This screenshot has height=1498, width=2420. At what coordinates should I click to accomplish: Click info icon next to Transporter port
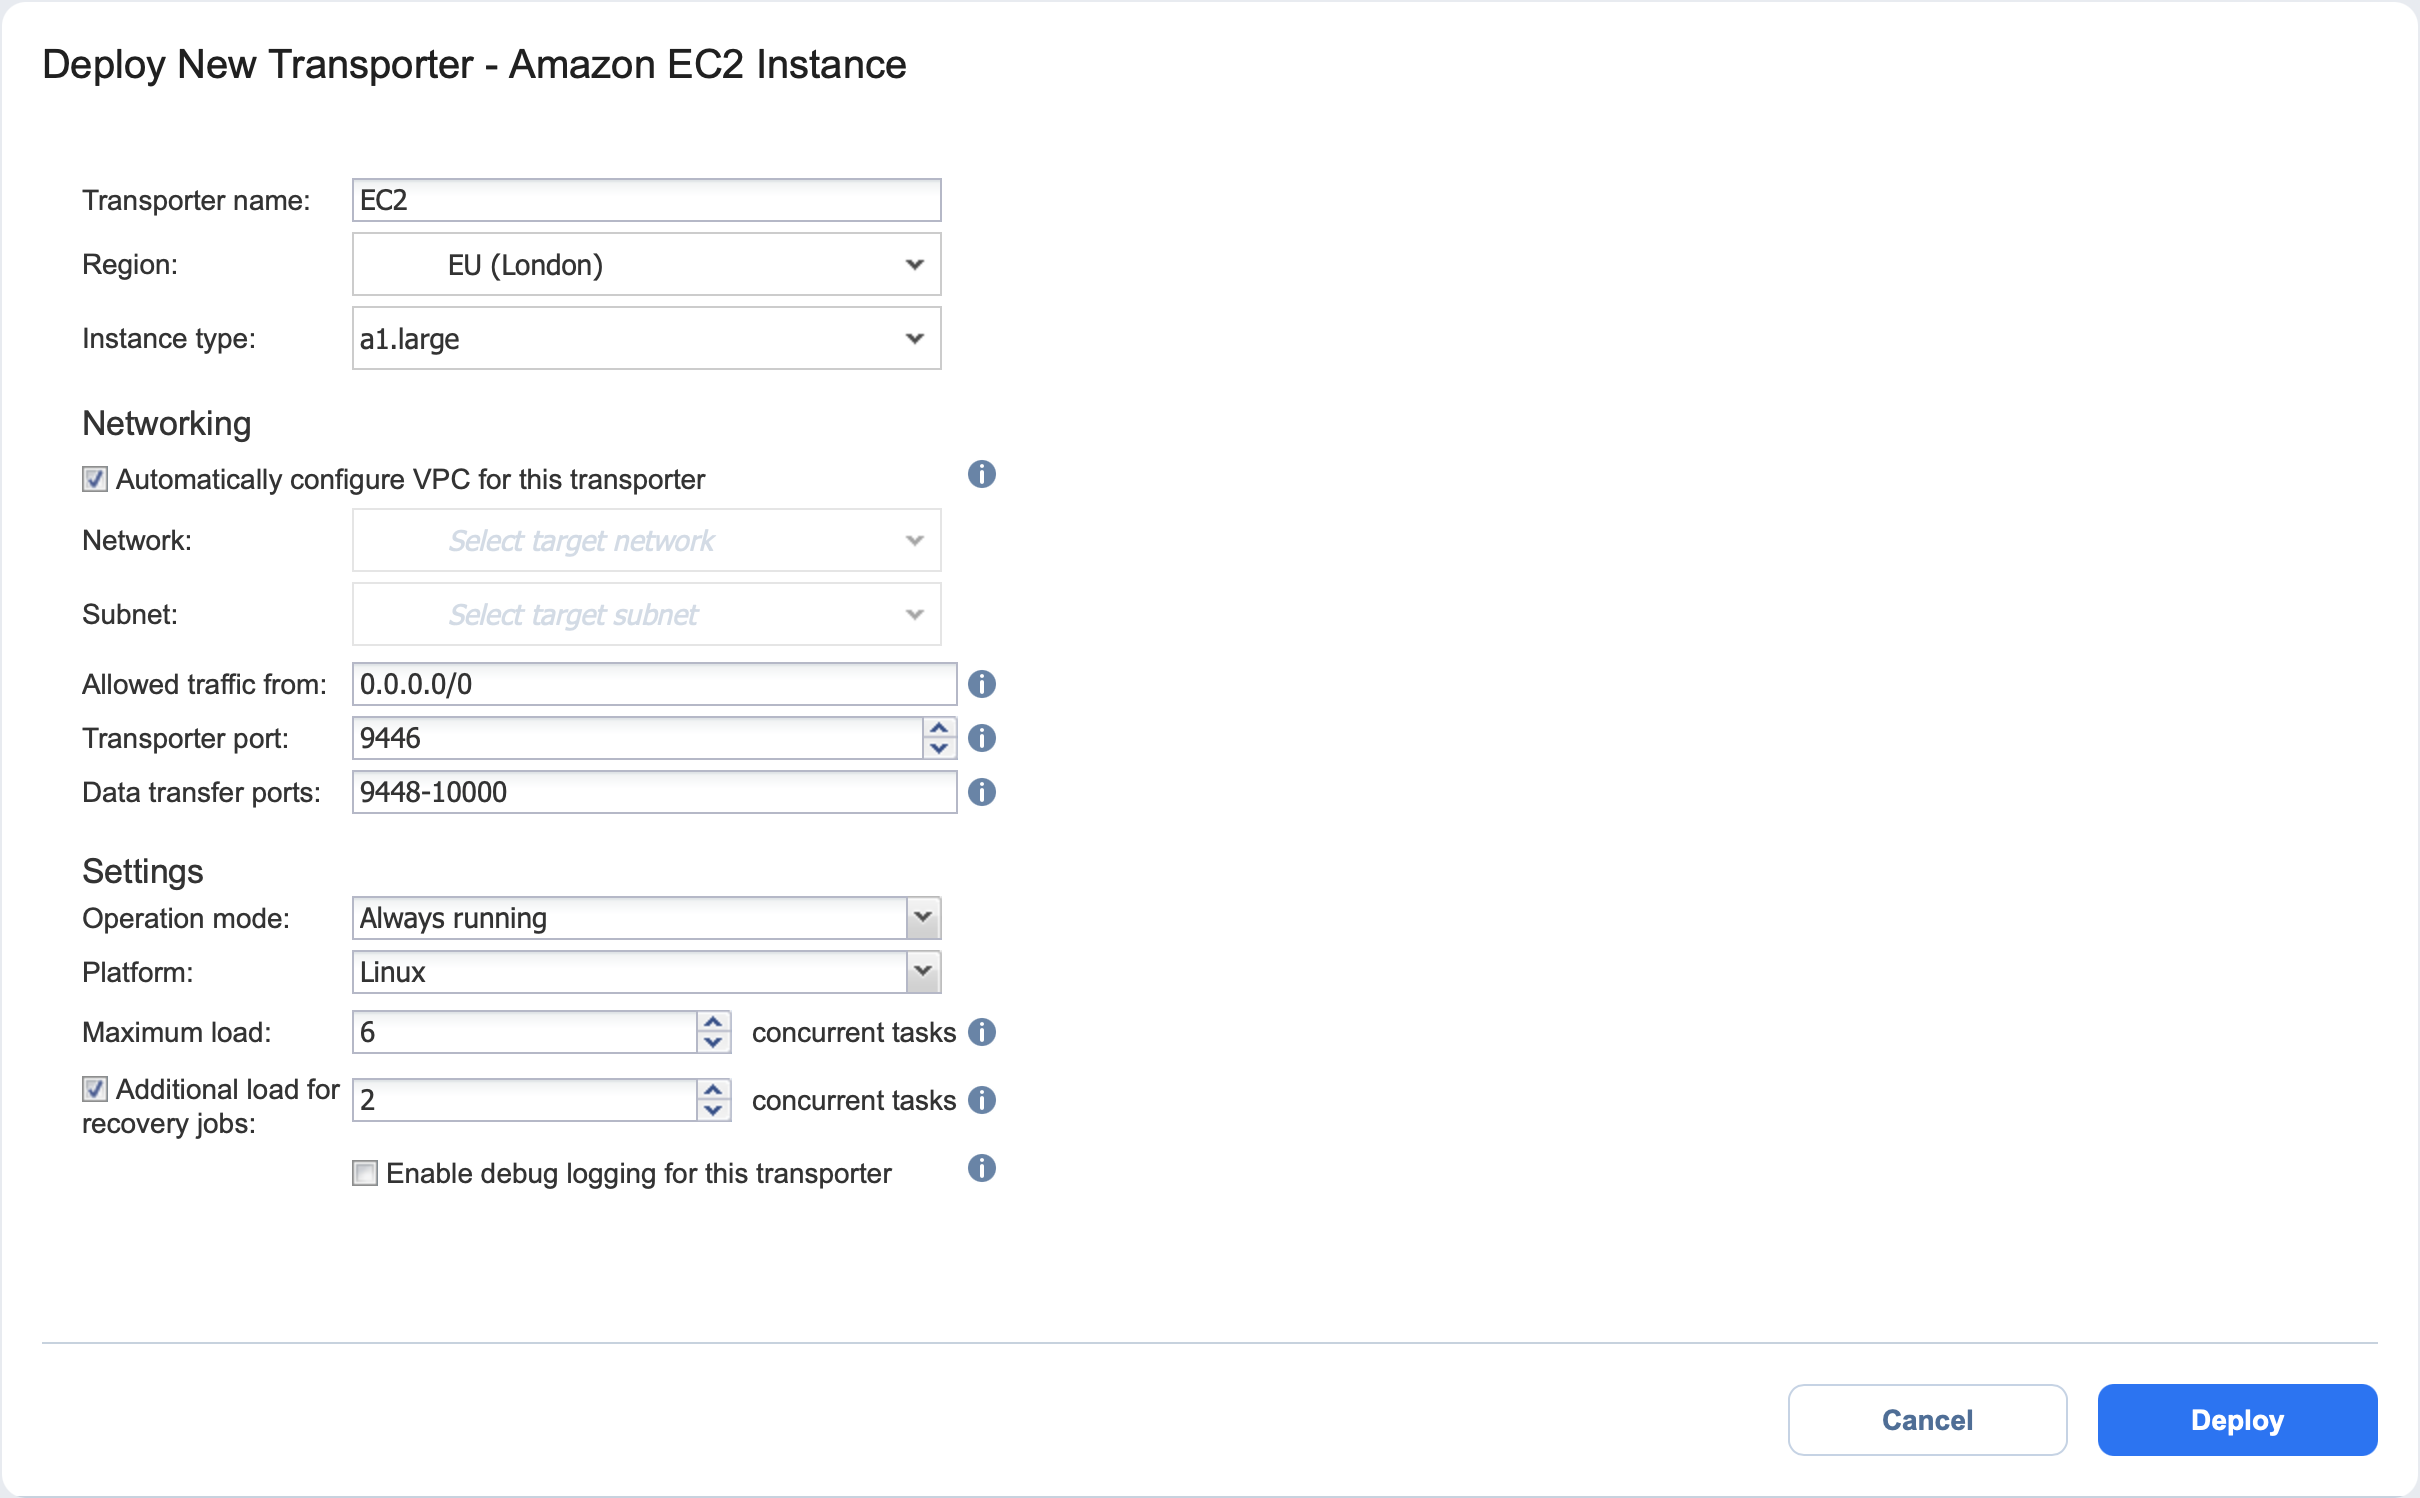(981, 738)
